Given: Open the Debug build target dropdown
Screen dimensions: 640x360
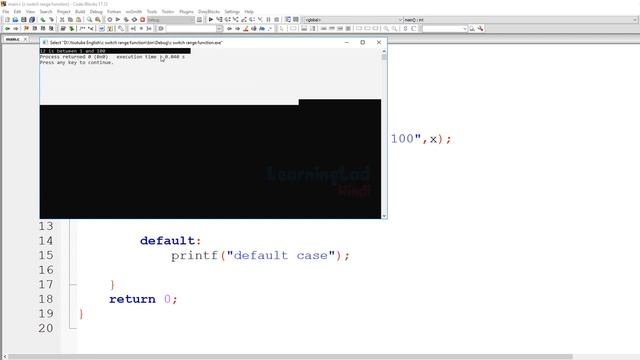Looking at the screenshot, I should 171,20.
